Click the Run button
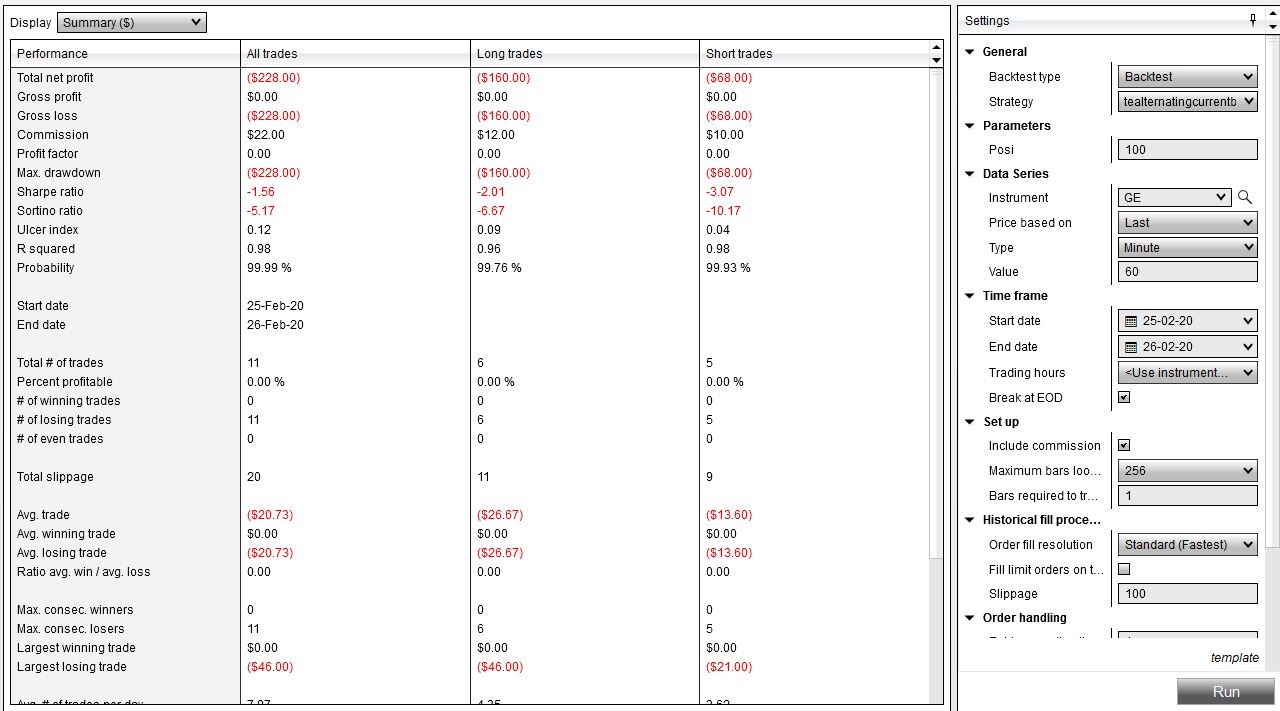The width and height of the screenshot is (1280, 711). point(1226,691)
